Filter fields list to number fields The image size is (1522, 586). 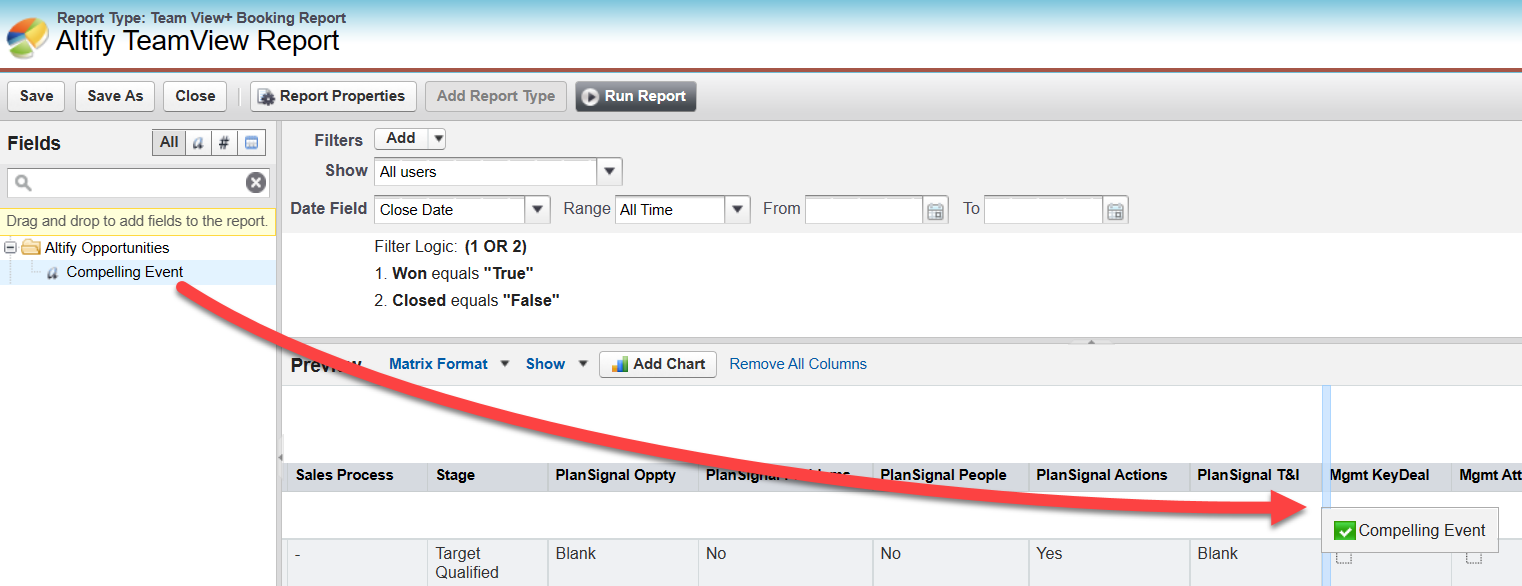pos(224,143)
